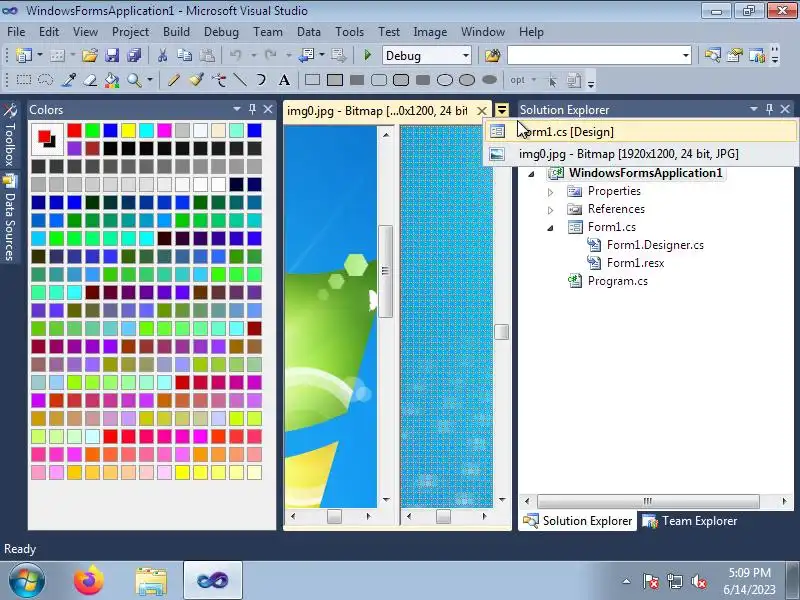Open the Data Sources side tab
The width and height of the screenshot is (800, 600).
click(9, 218)
